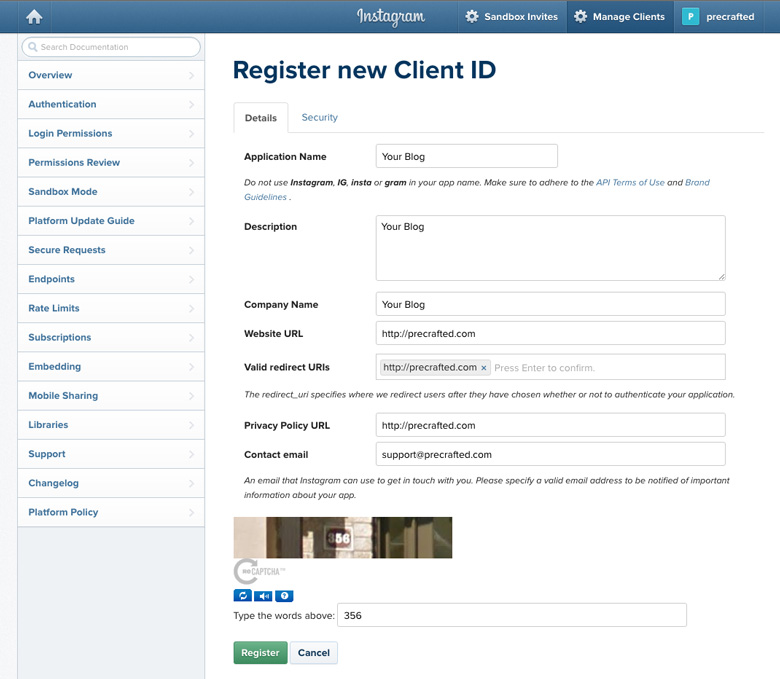This screenshot has height=679, width=780.
Task: Click the captcha answer field
Action: [512, 615]
